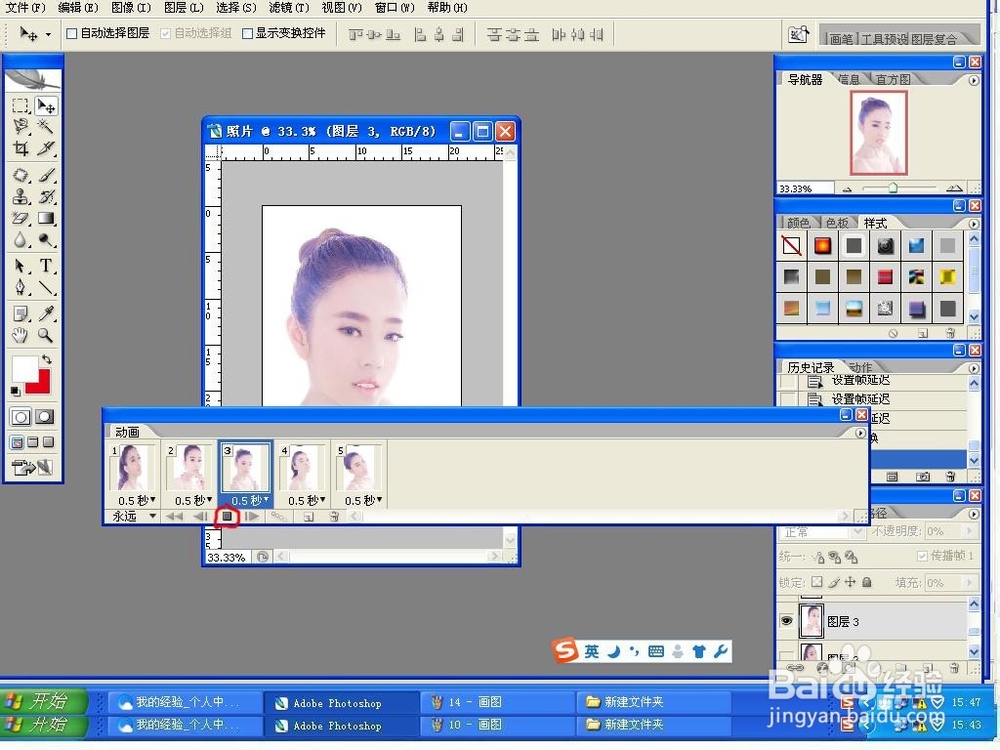Select the Pen tool

click(20, 288)
